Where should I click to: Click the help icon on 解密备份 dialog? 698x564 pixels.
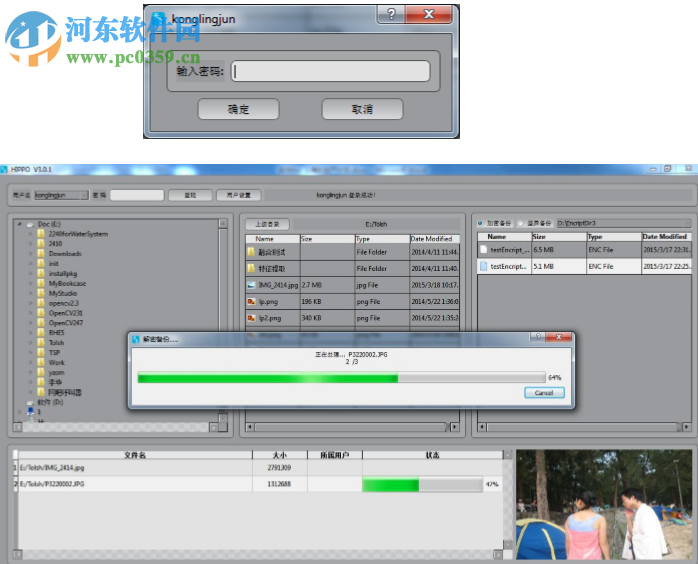[538, 337]
